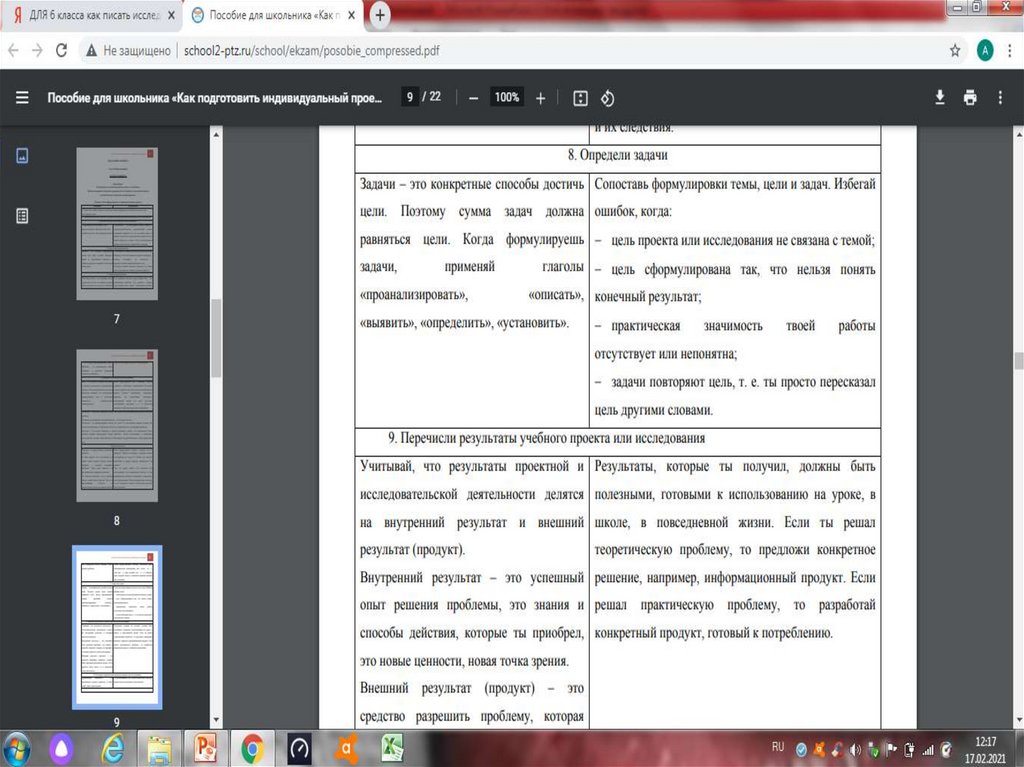Toggle the PDF sidebar menu
The height and width of the screenshot is (767, 1024).
(22, 98)
